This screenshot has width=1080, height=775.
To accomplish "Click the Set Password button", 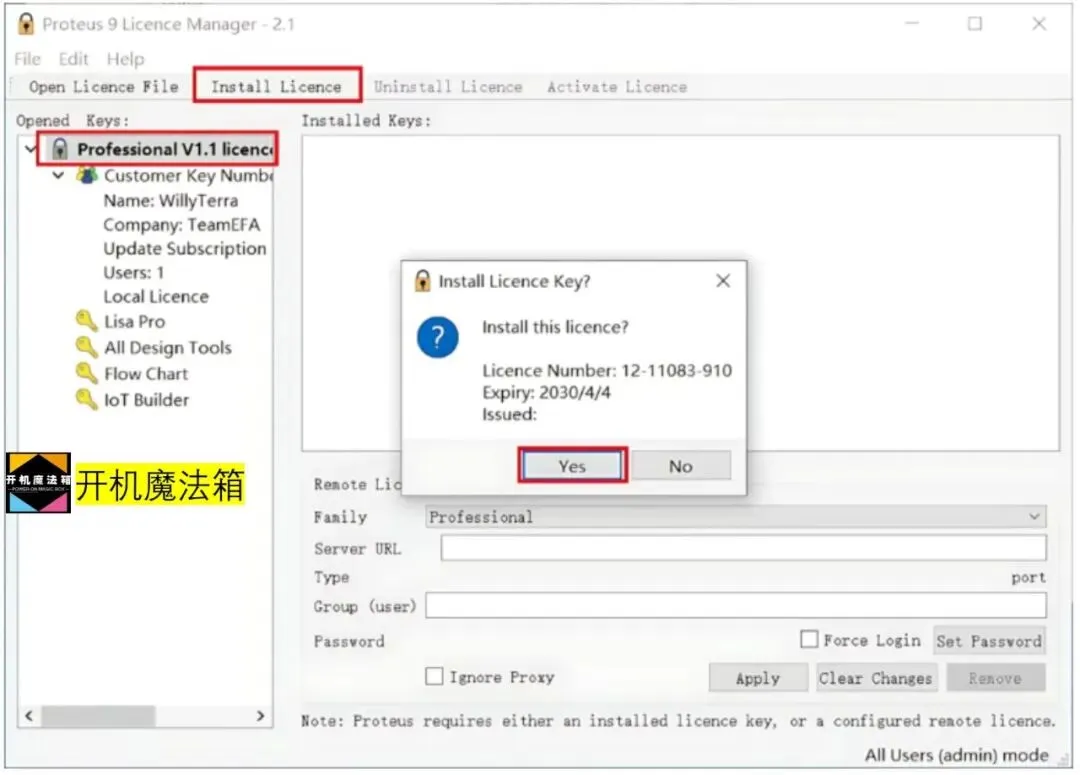I will [989, 641].
